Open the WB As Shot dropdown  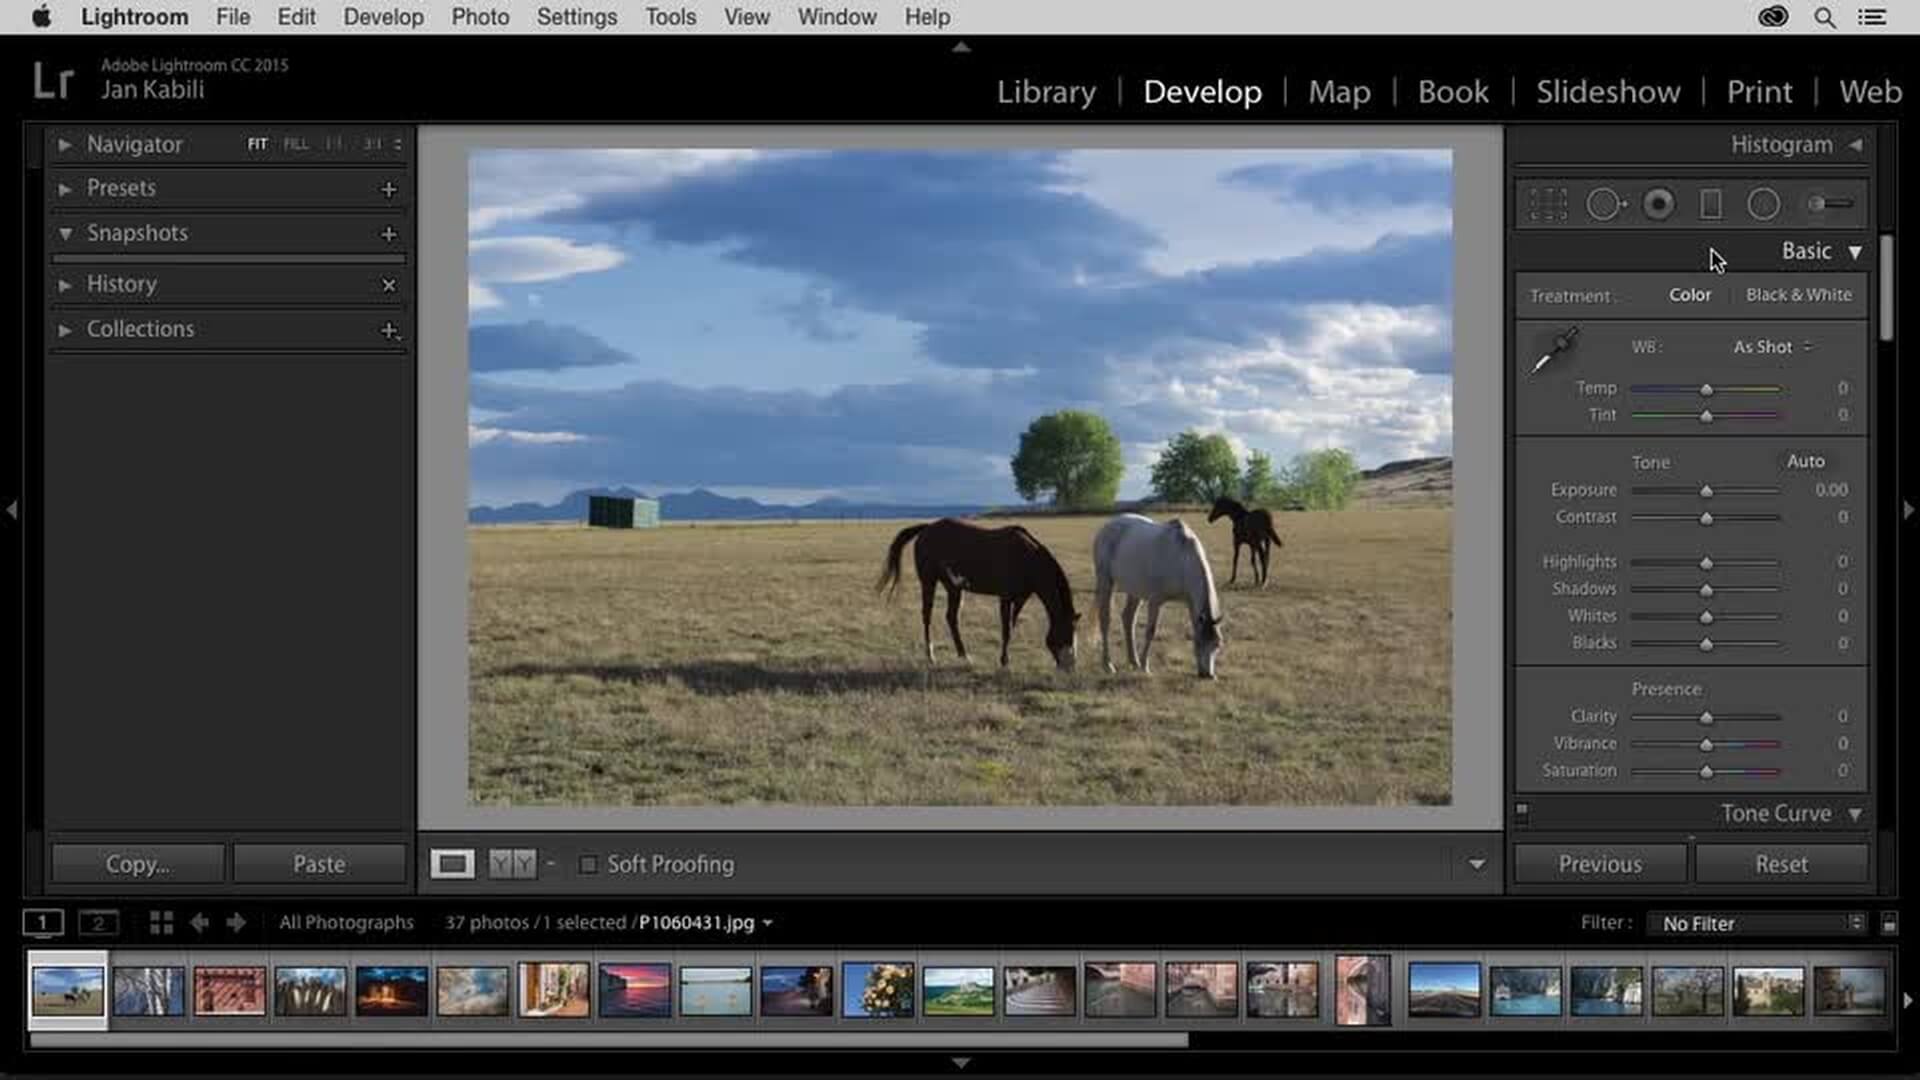(1769, 347)
